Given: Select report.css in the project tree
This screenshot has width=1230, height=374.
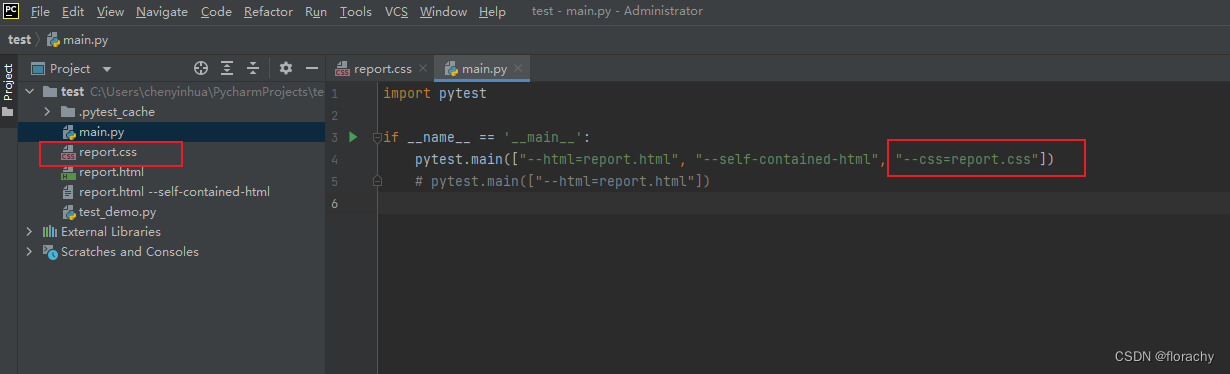Looking at the screenshot, I should click(x=171, y=152).
